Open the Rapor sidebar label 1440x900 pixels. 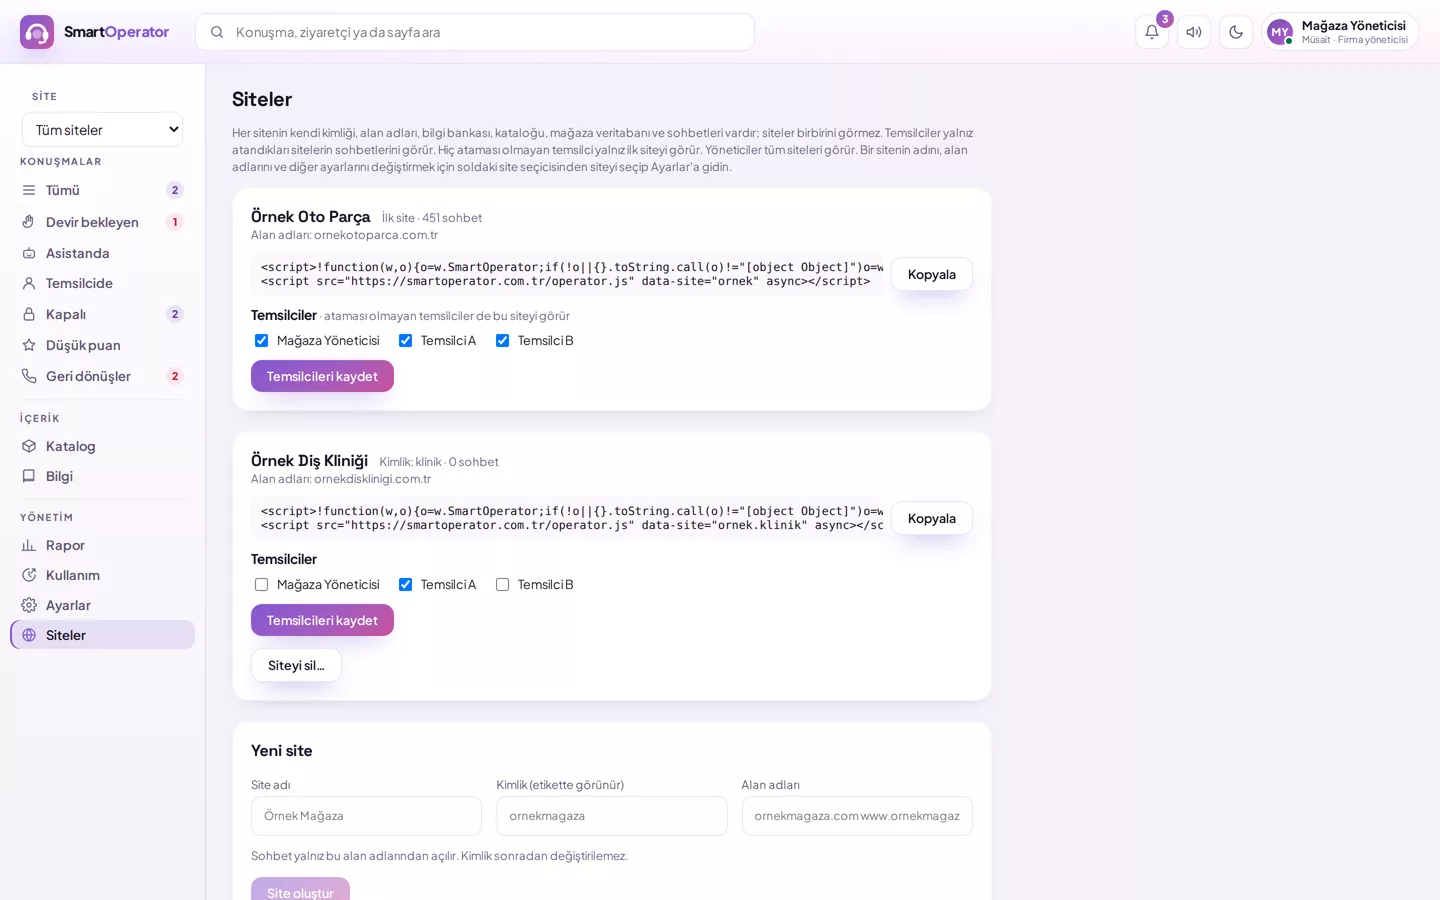tap(65, 545)
